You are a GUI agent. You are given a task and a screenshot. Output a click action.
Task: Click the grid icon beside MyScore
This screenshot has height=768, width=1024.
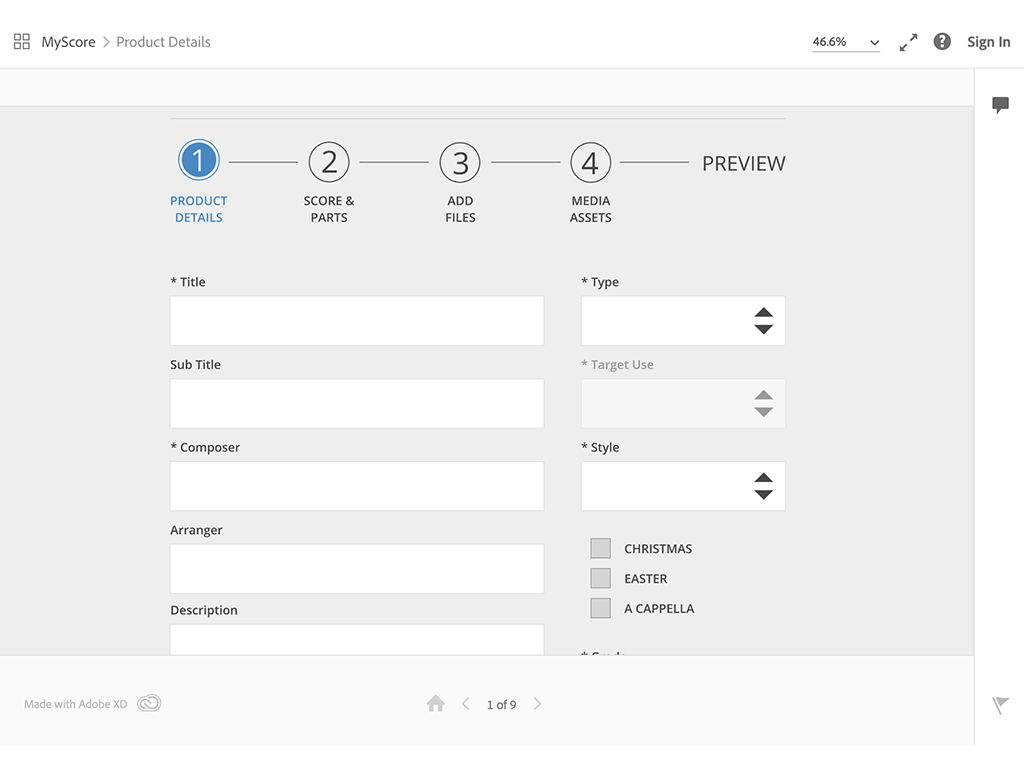21,42
